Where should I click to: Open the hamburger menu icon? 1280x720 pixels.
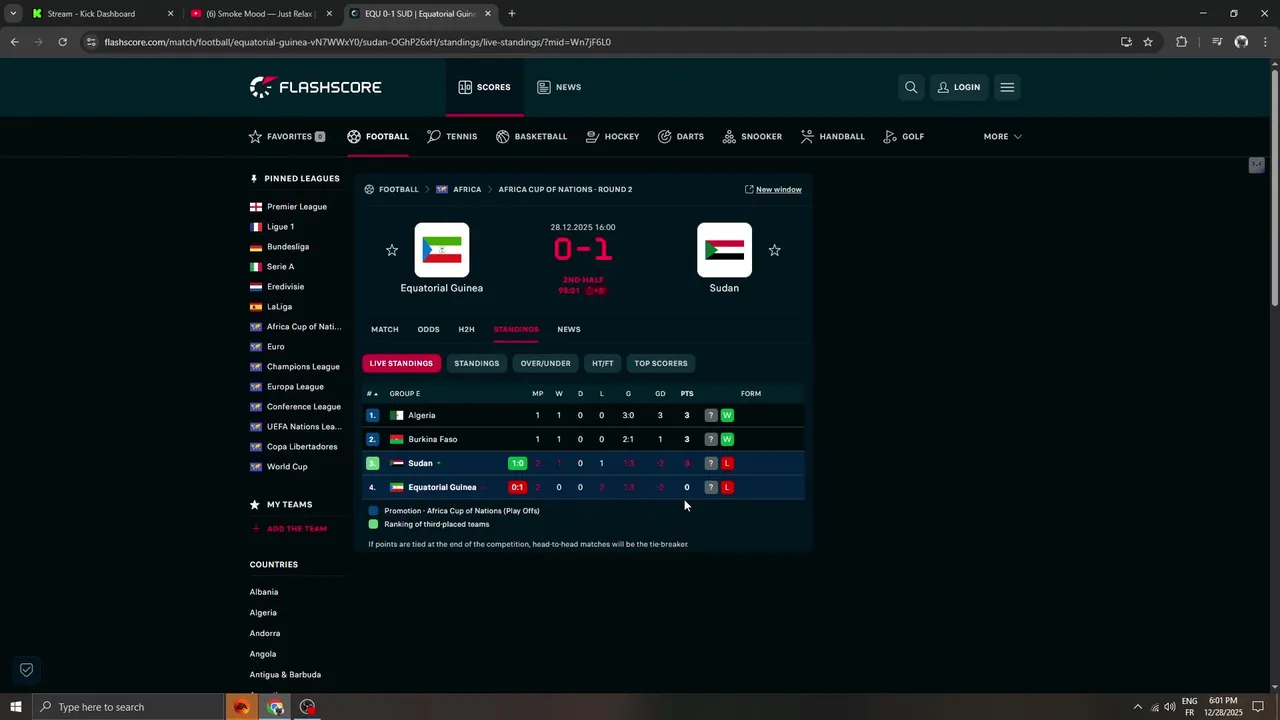pos(1007,87)
